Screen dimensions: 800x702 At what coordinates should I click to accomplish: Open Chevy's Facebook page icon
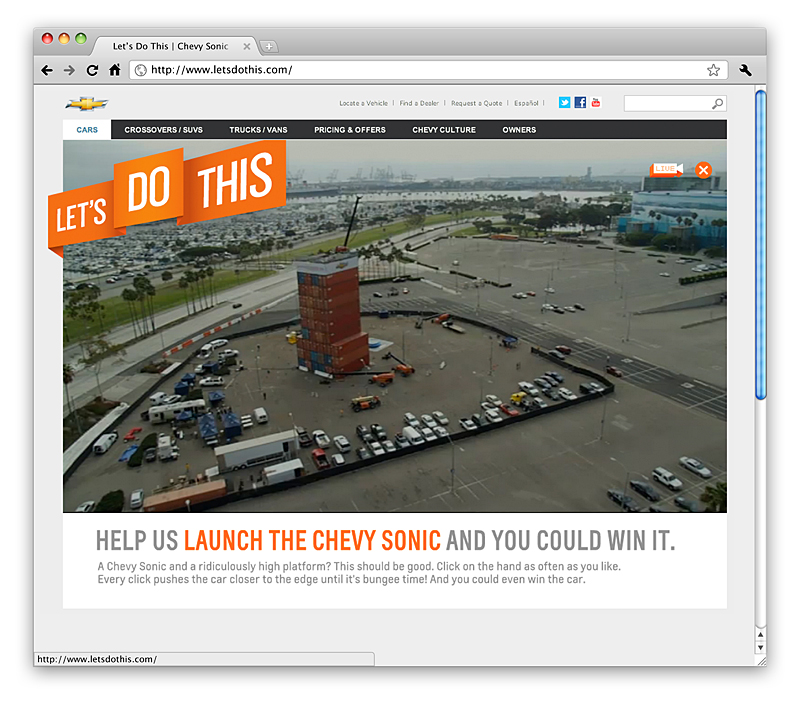580,103
